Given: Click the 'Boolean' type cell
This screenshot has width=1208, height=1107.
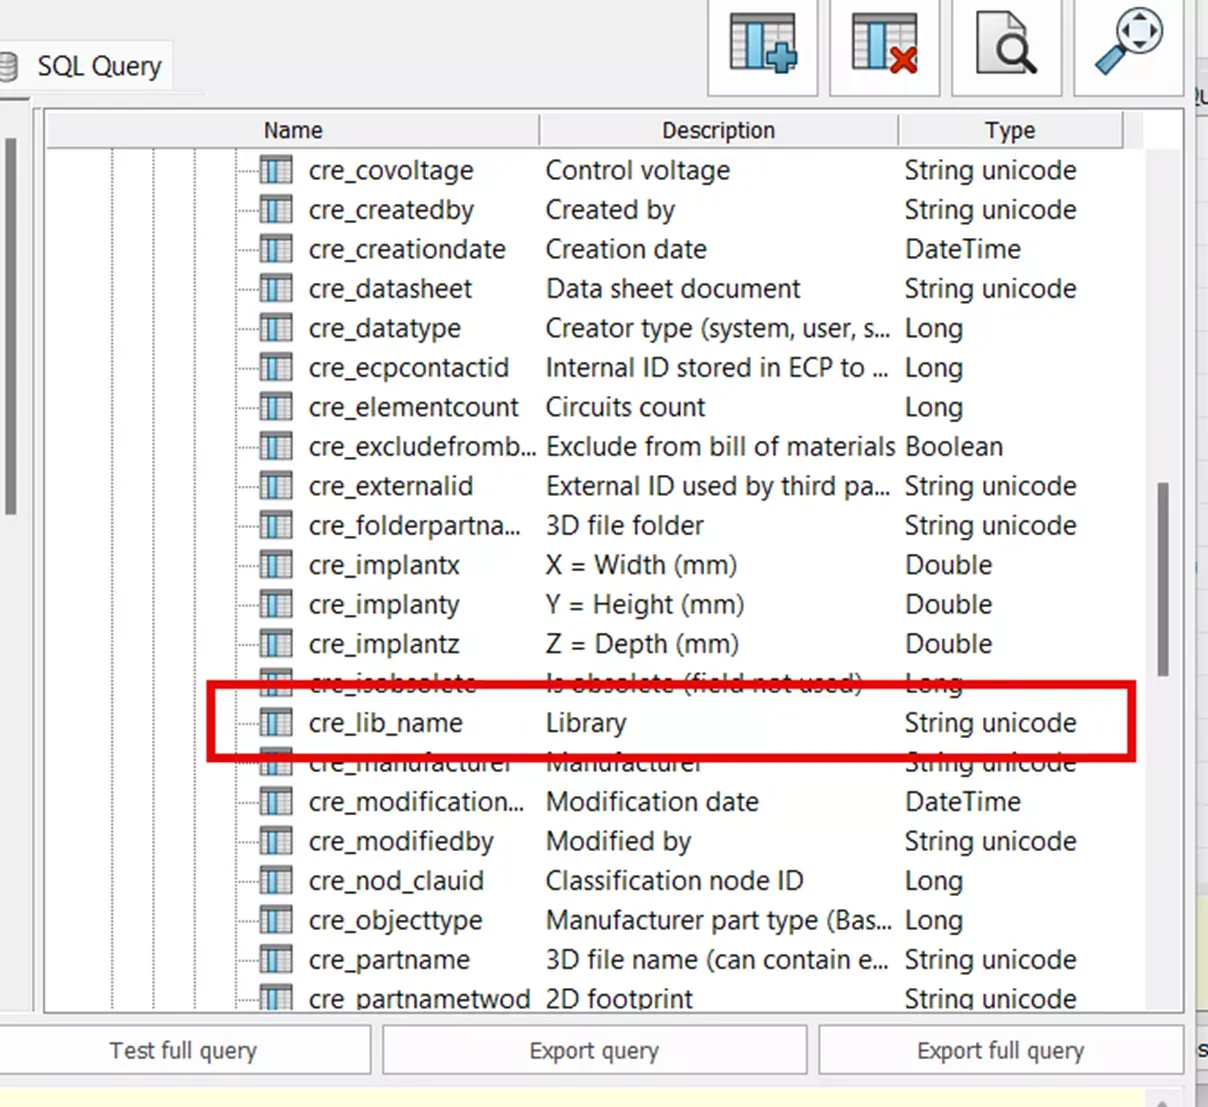Looking at the screenshot, I should 954,447.
